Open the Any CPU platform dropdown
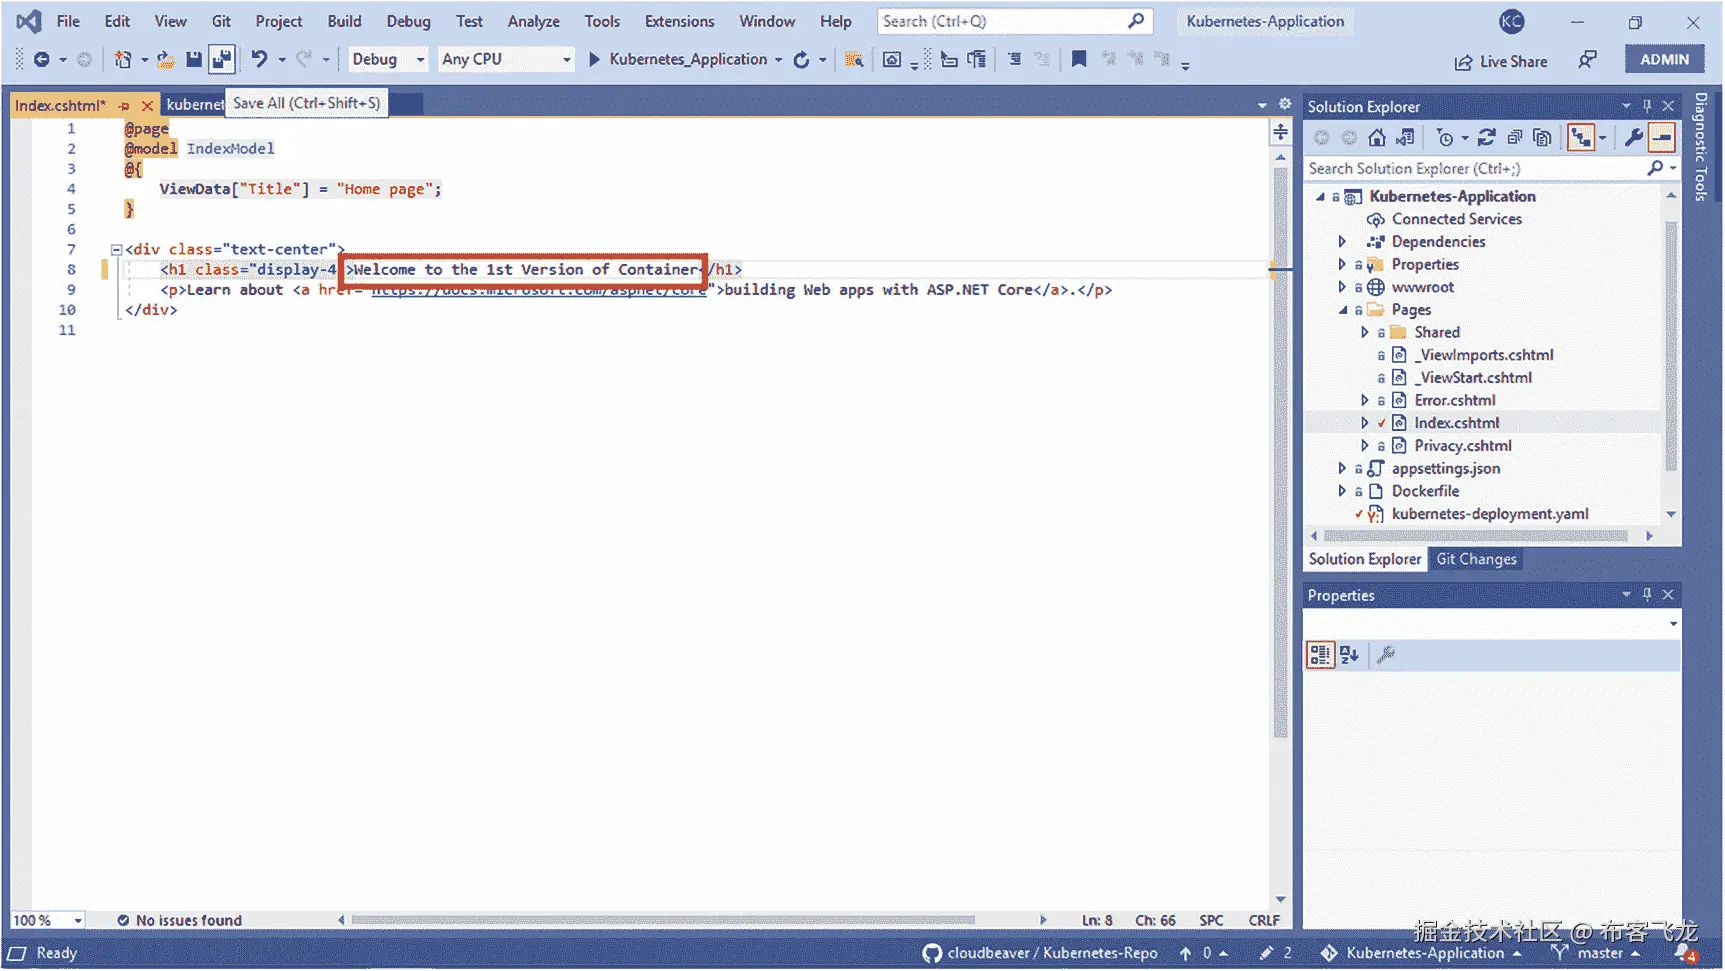 [x=506, y=60]
